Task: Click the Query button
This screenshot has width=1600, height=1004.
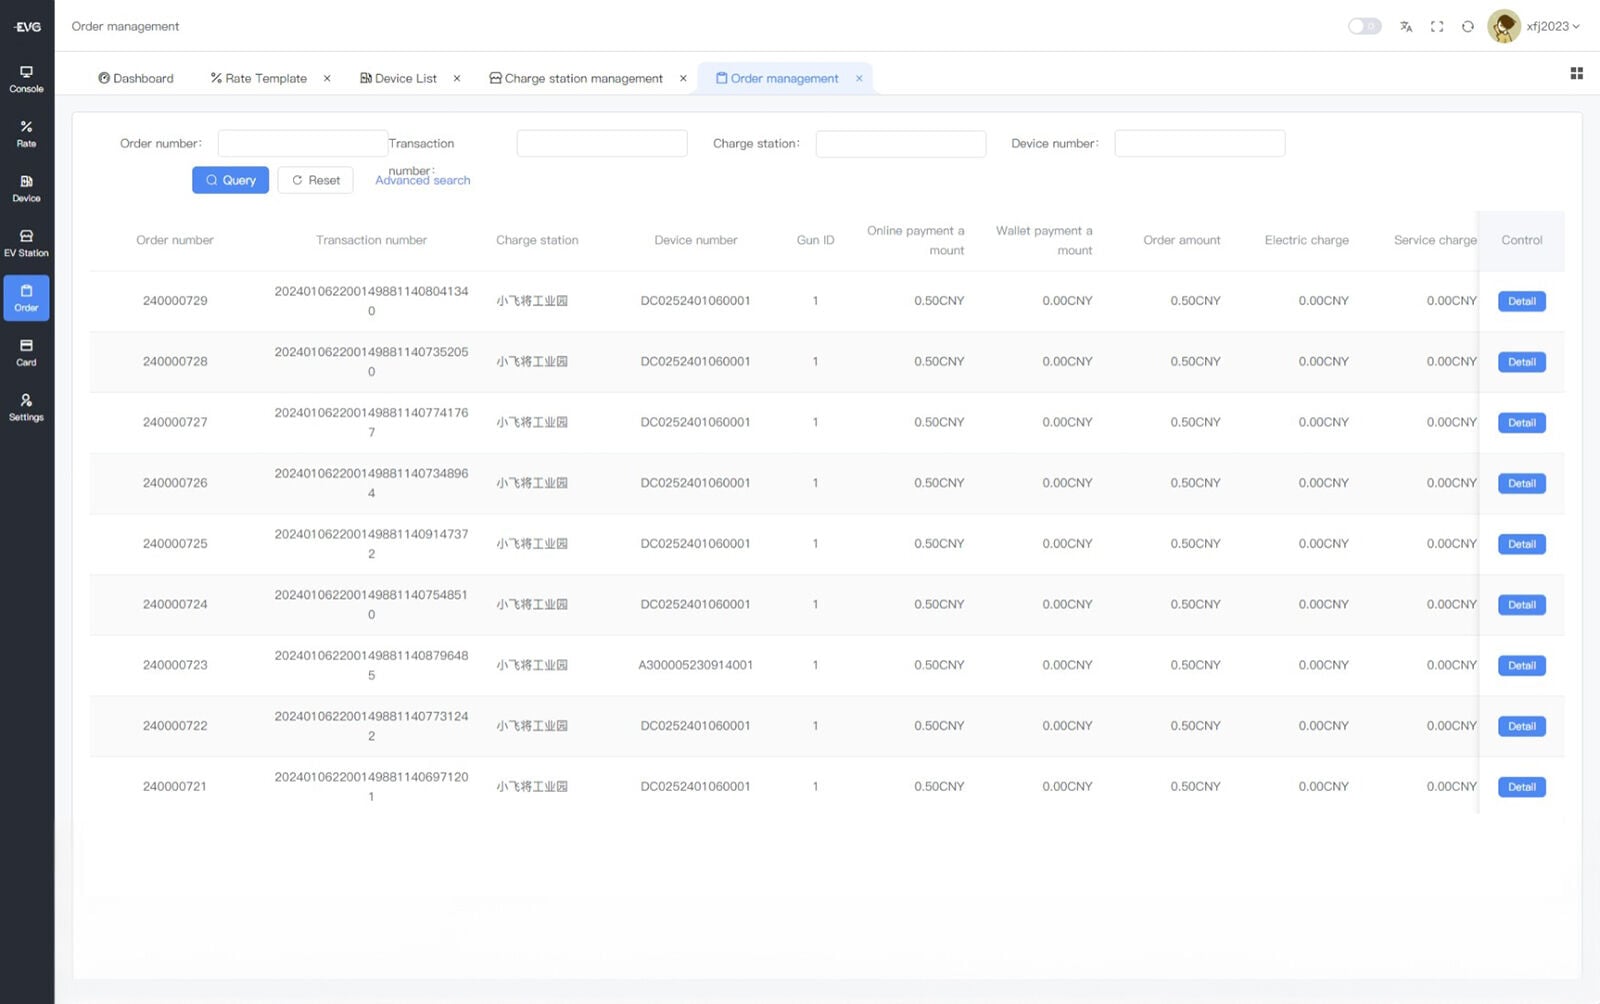Action: coord(230,180)
